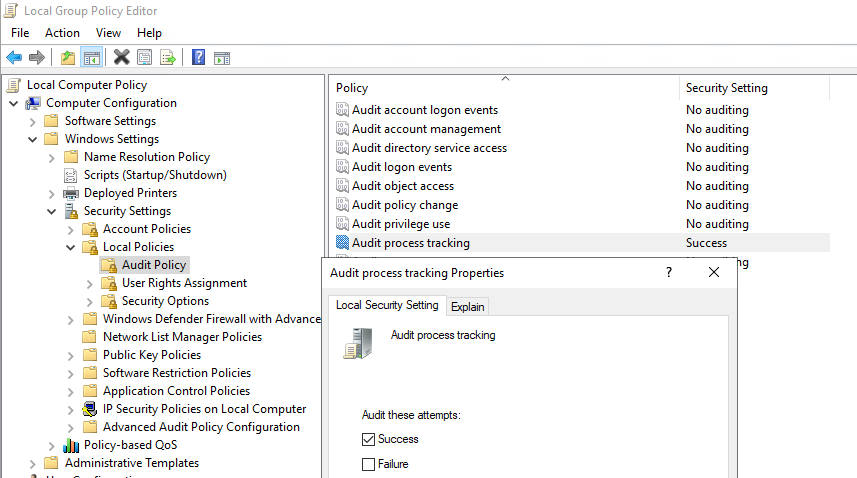Viewport: 857px width, 478px height.
Task: Click icon beside Audit account management
Action: click(x=342, y=129)
